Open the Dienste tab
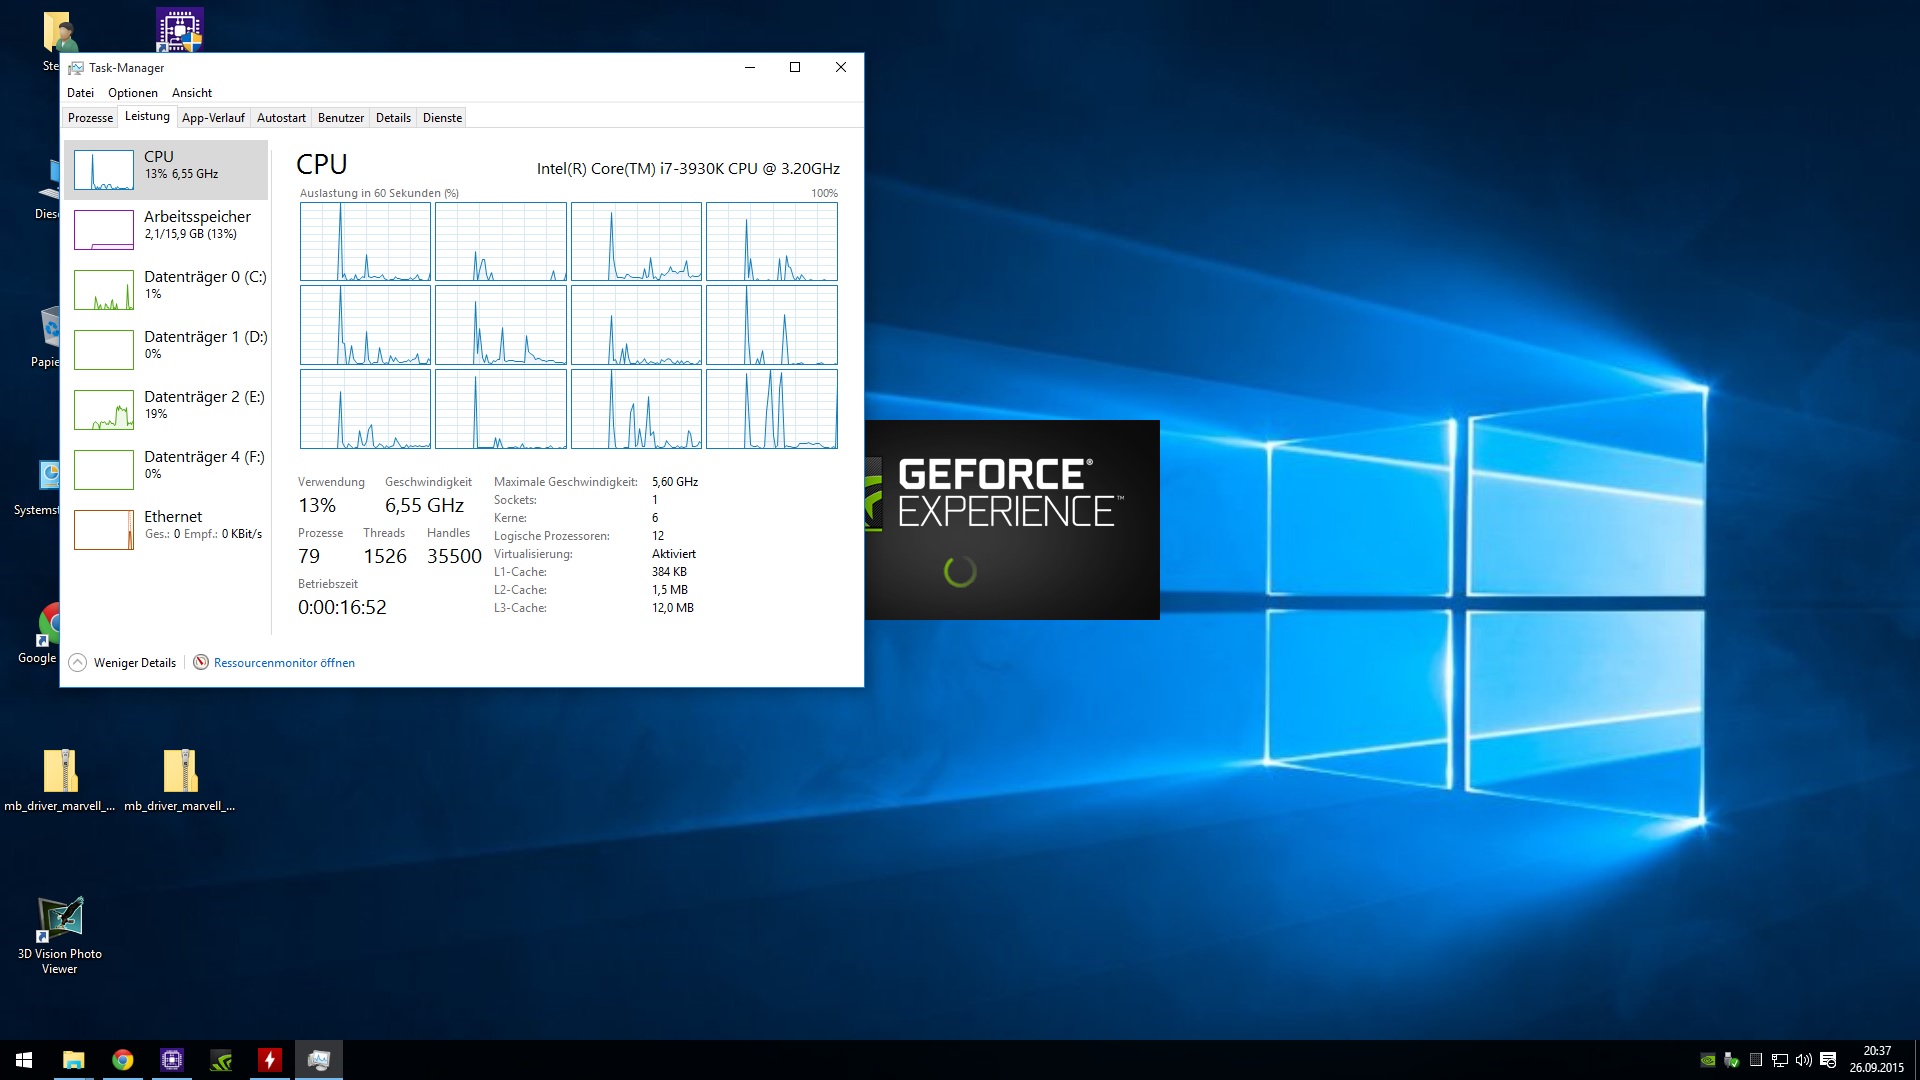This screenshot has height=1080, width=1920. coord(442,118)
